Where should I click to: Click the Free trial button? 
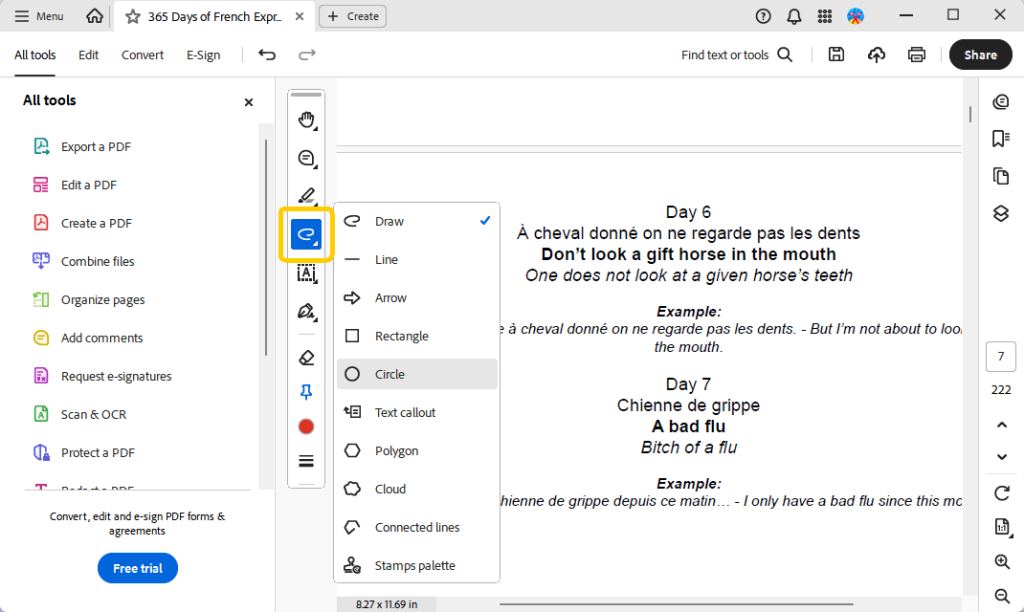point(138,568)
